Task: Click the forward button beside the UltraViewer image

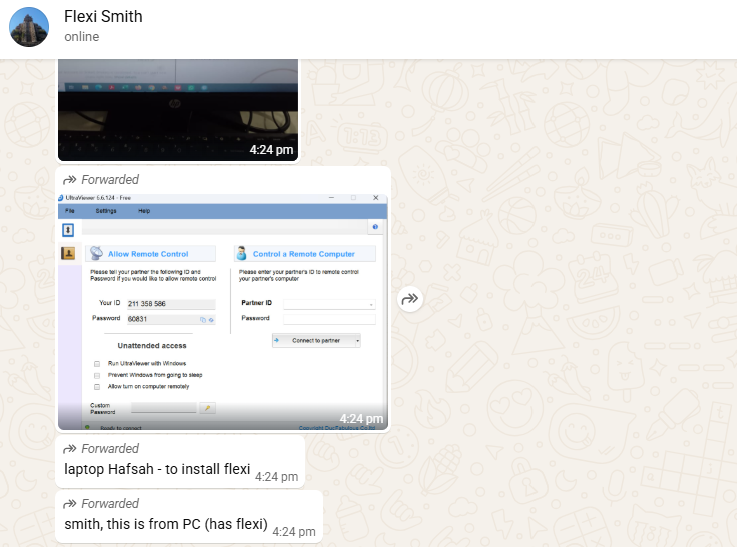Action: (x=410, y=299)
